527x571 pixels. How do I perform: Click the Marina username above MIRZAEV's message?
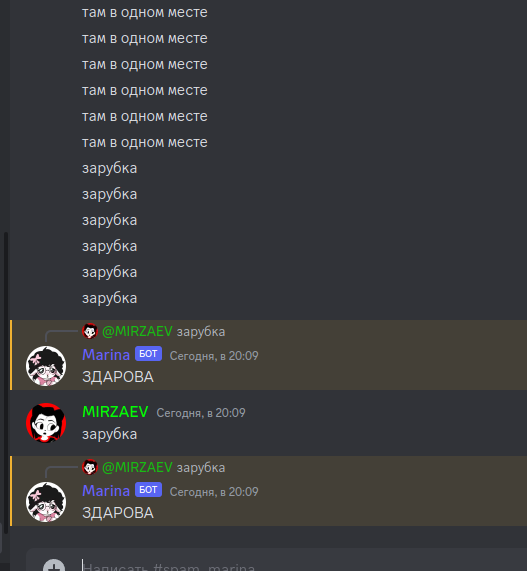[106, 355]
